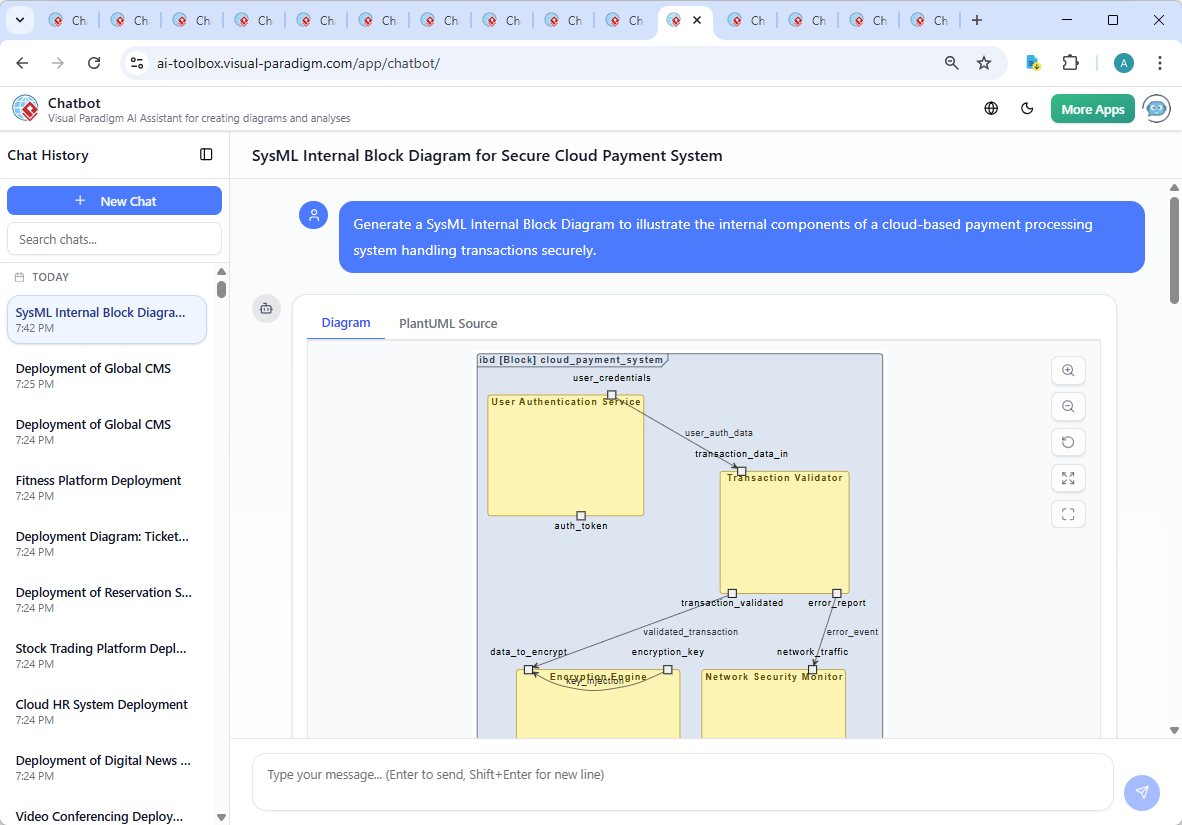Fit the diagram to the viewport
The width and height of the screenshot is (1182, 825).
1068,514
